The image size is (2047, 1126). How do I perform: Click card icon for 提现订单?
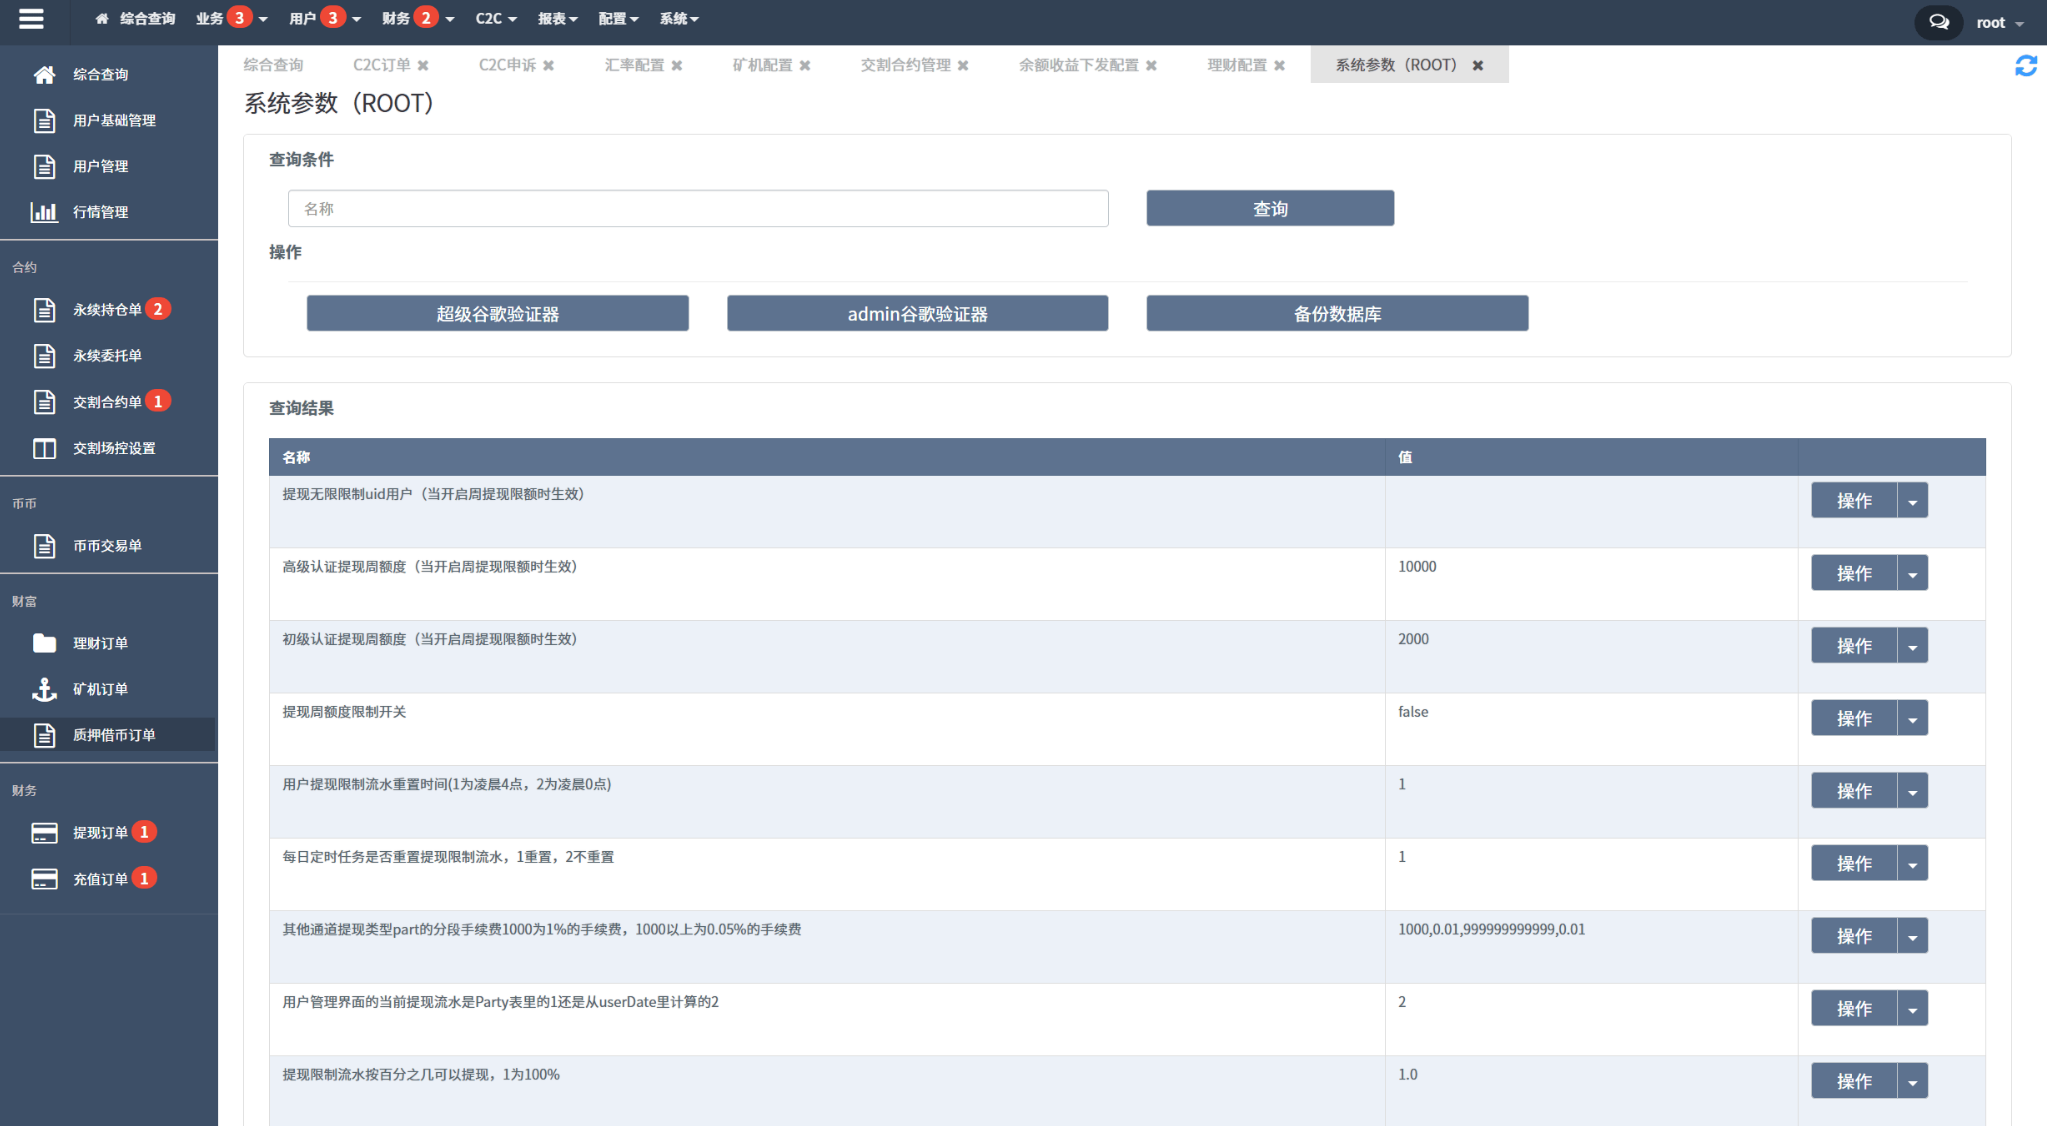tap(44, 833)
